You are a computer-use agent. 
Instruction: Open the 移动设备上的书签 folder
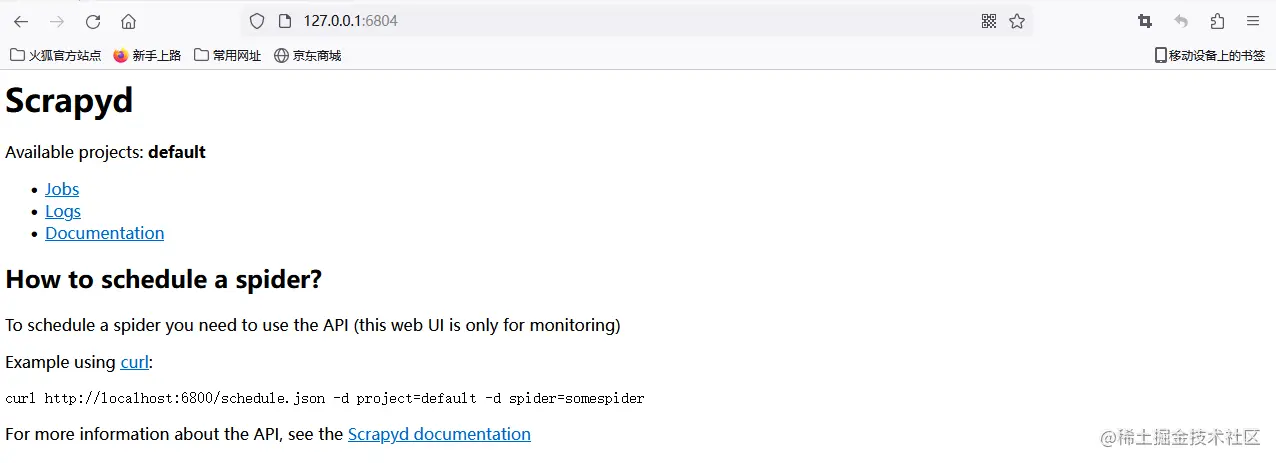[x=1210, y=56]
